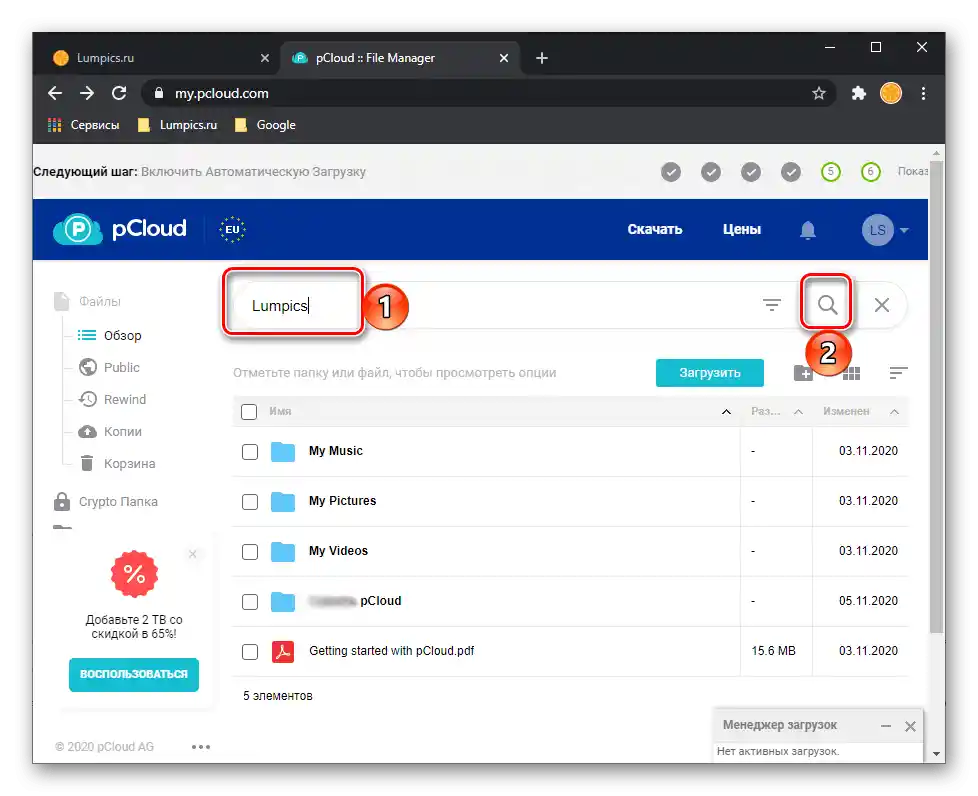The height and width of the screenshot is (796, 978).
Task: Clear the search with the X icon
Action: [x=881, y=305]
